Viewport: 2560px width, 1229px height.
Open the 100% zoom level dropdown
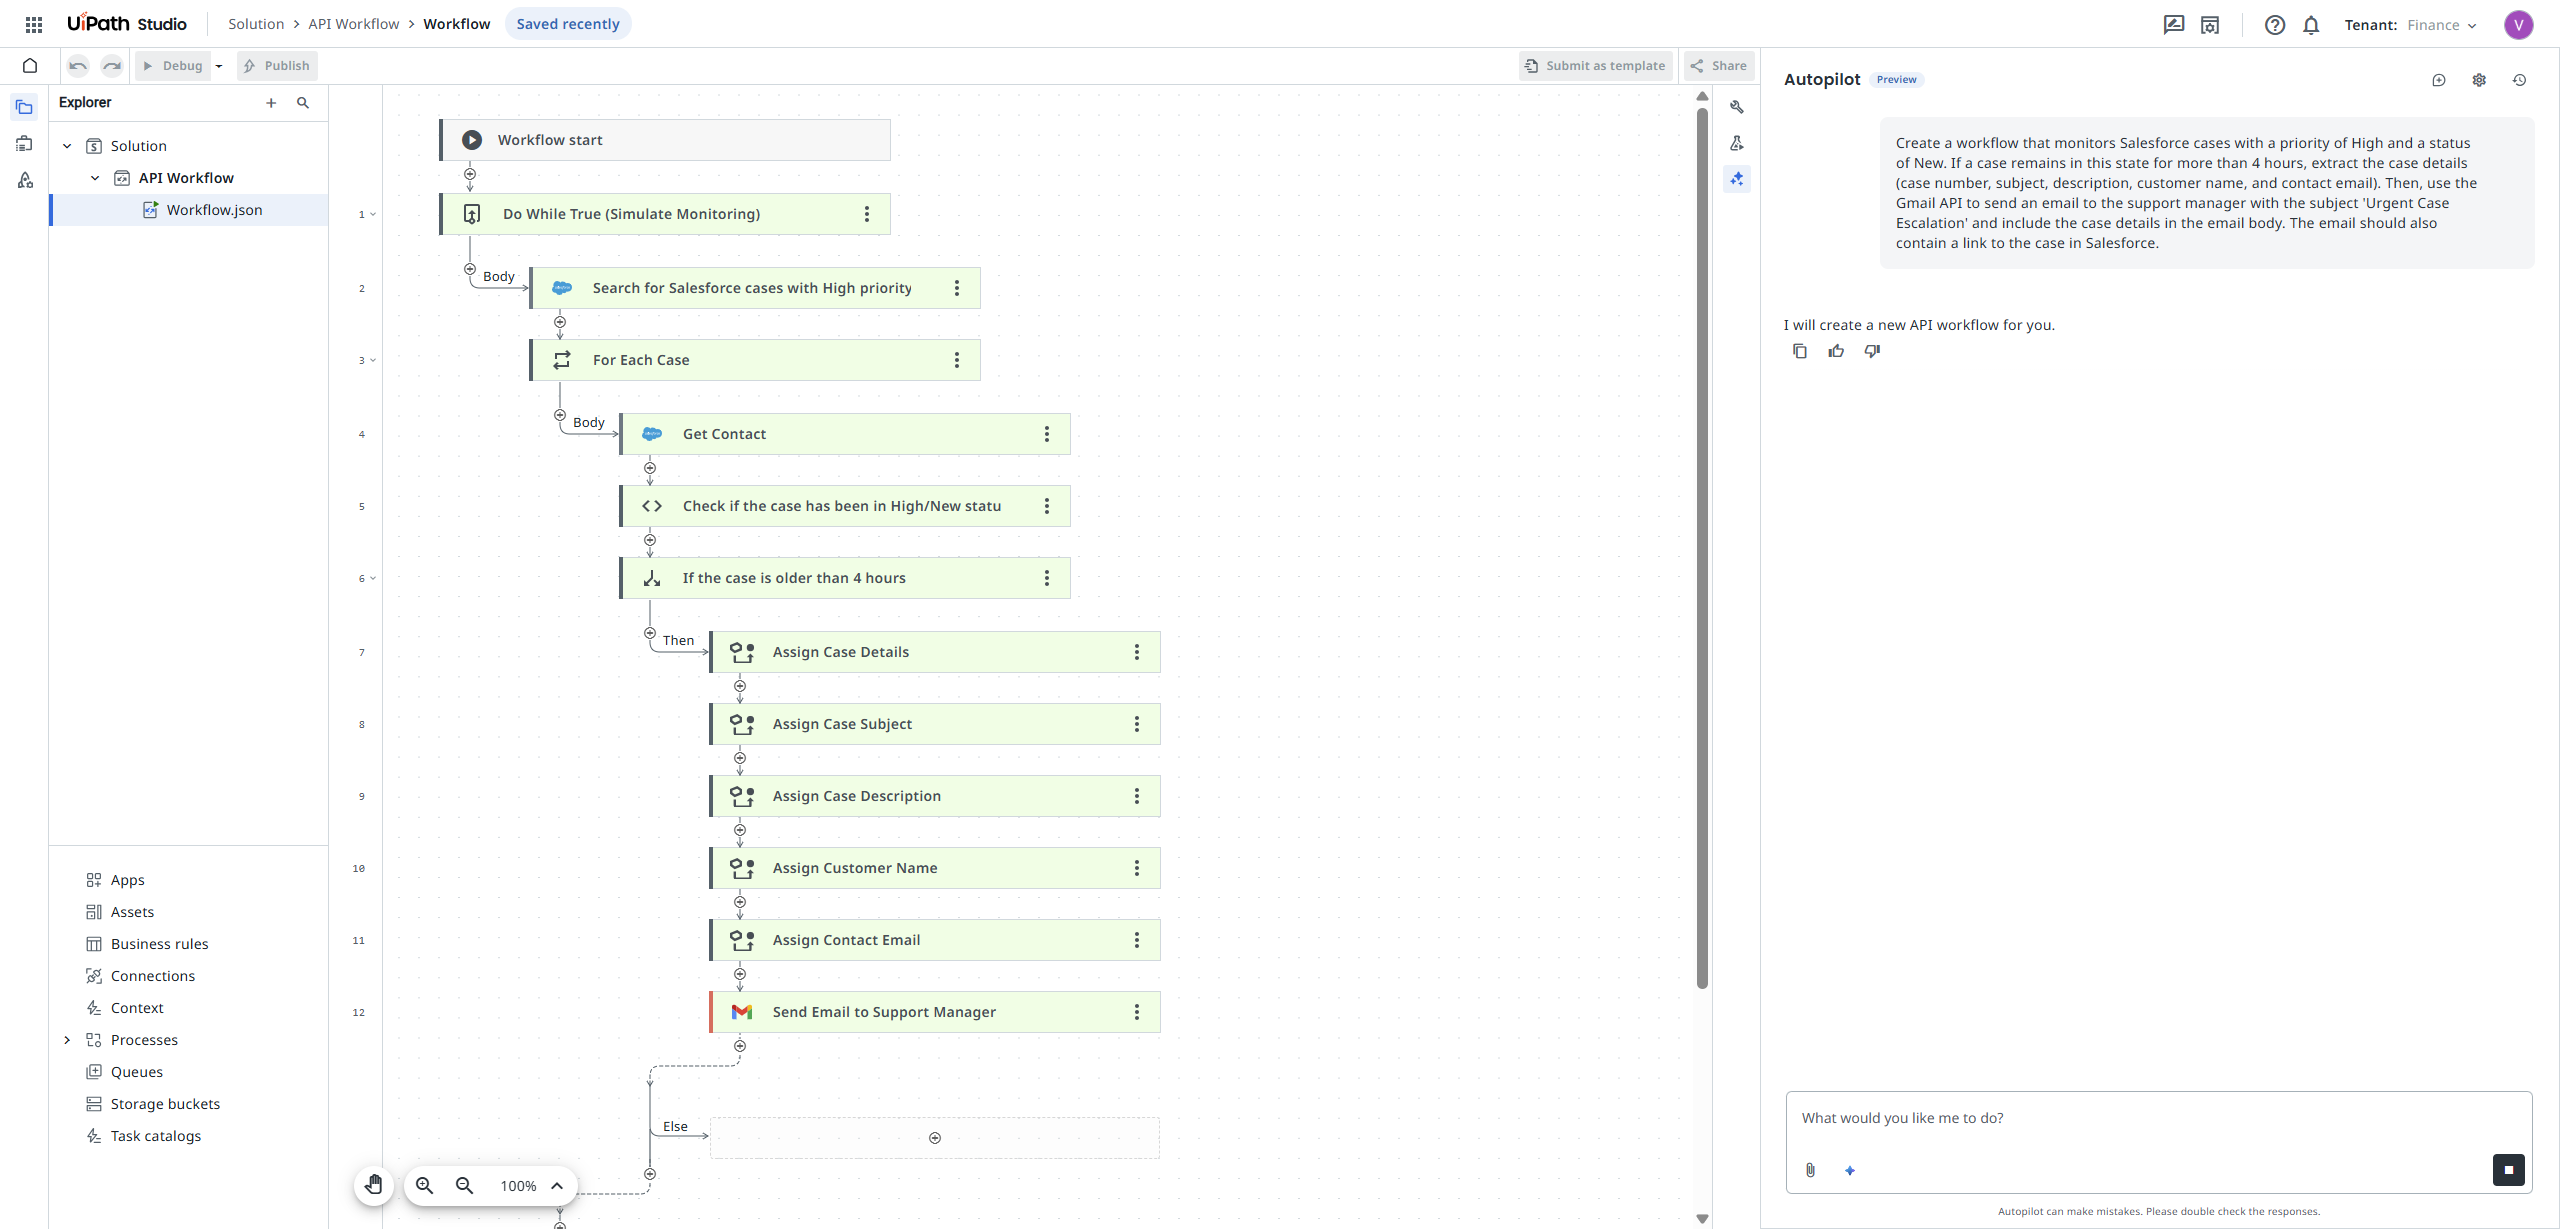coord(532,1185)
